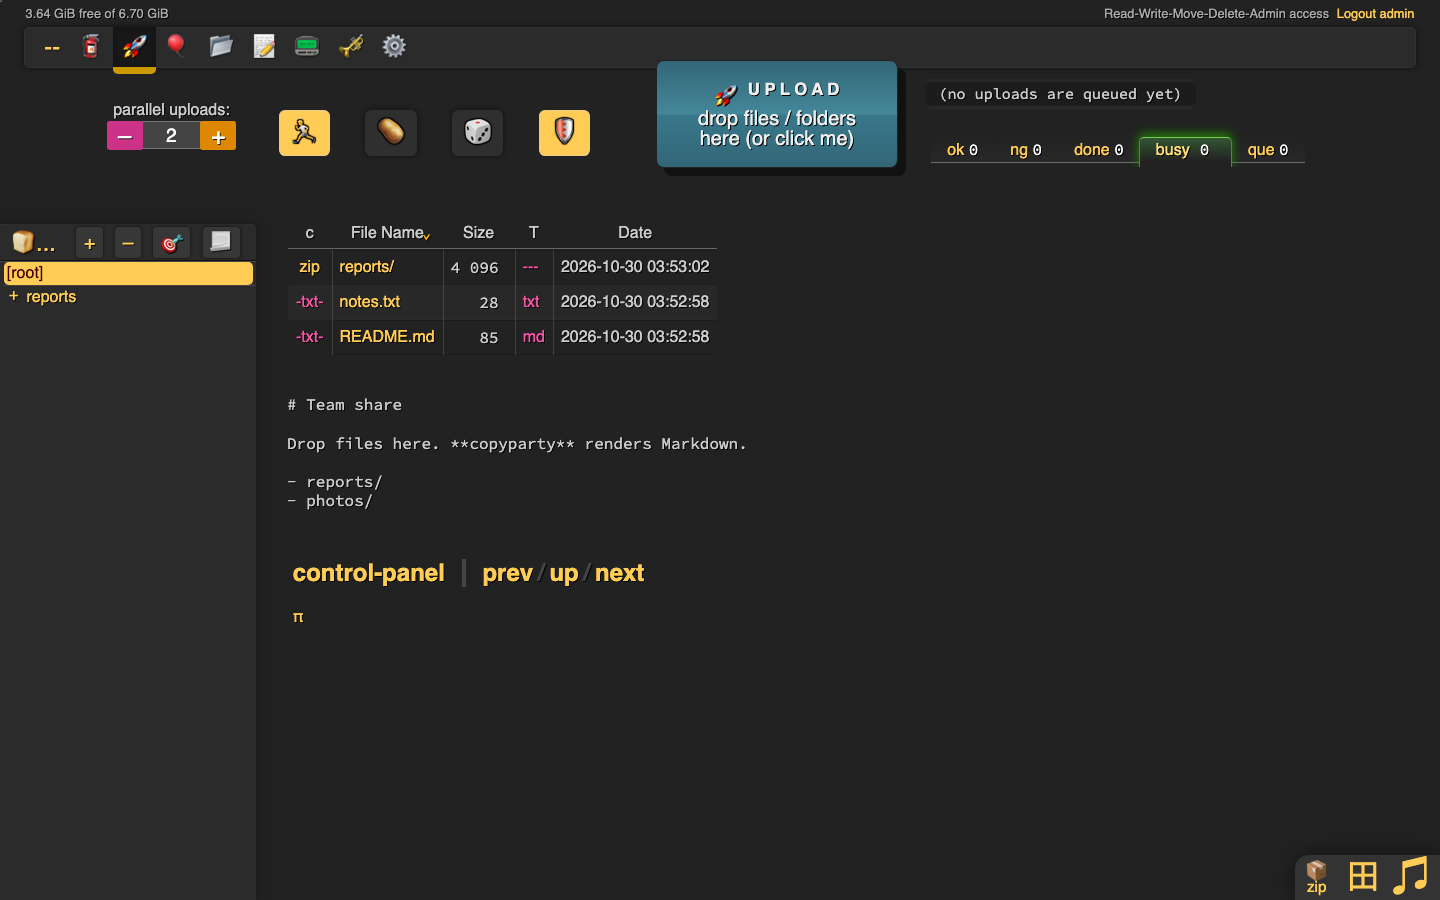Open the unpost fire extinguisher panel

click(x=91, y=47)
